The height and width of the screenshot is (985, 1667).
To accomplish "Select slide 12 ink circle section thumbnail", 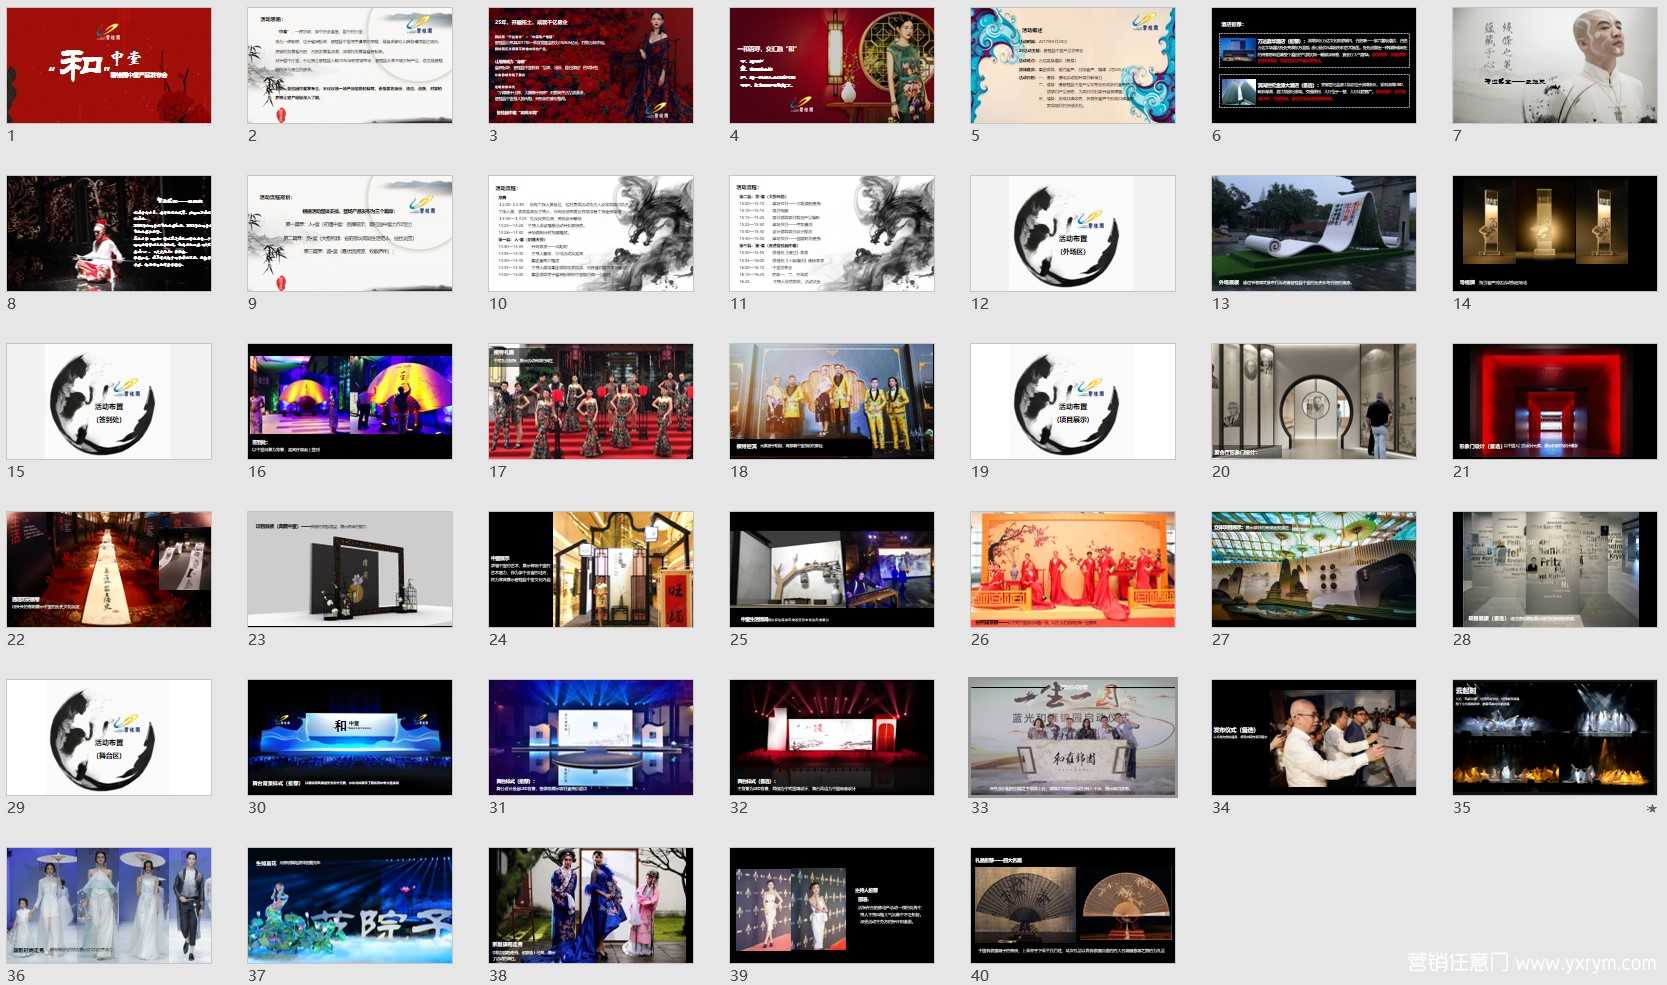I will pos(1073,234).
